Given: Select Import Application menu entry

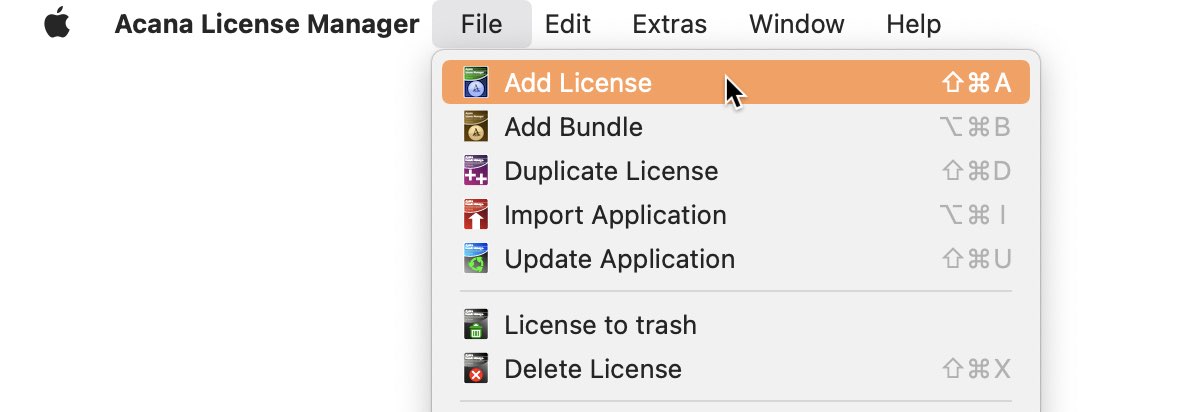Looking at the screenshot, I should [x=736, y=215].
